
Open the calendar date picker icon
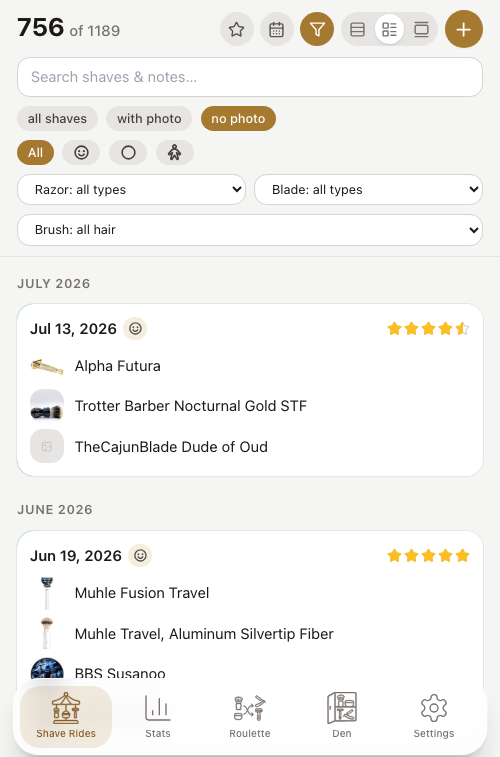tap(277, 29)
